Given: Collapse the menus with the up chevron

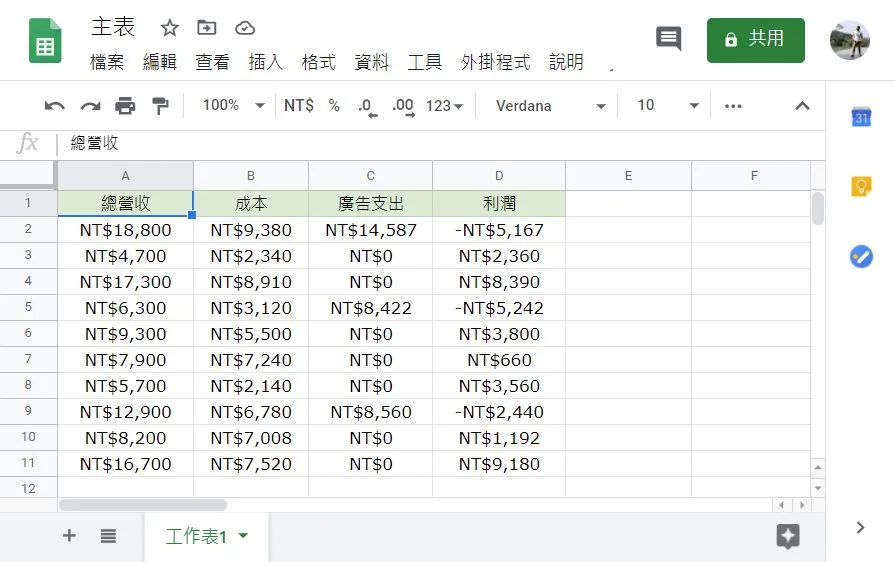Looking at the screenshot, I should point(802,106).
